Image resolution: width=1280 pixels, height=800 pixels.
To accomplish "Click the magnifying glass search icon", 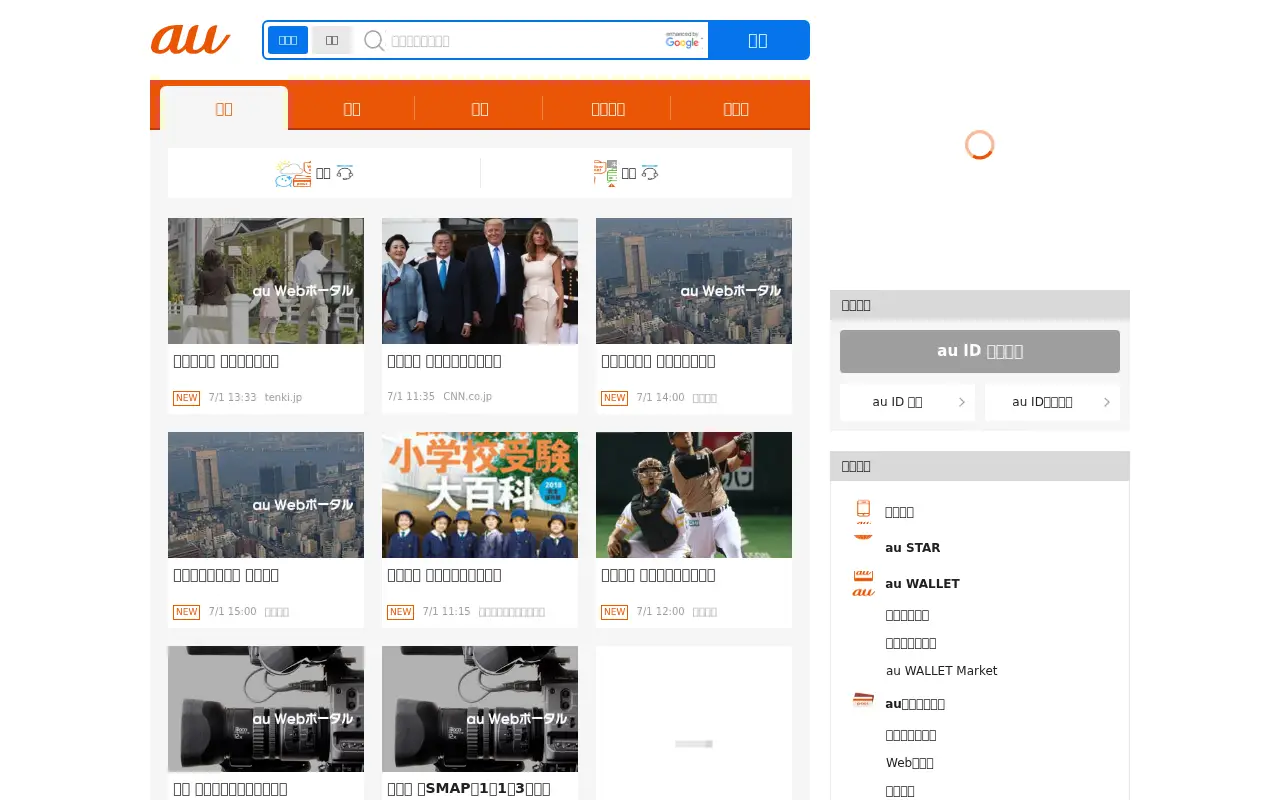I will 374,41.
